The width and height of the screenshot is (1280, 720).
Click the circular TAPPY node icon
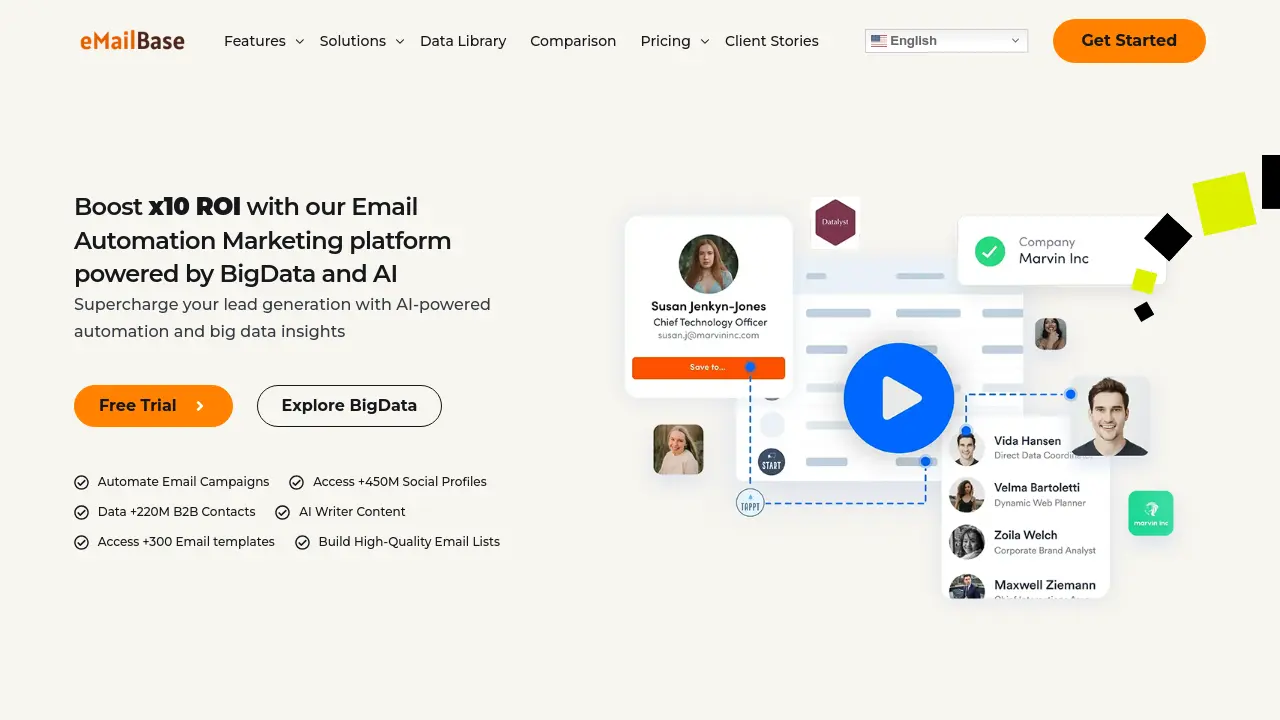click(749, 503)
